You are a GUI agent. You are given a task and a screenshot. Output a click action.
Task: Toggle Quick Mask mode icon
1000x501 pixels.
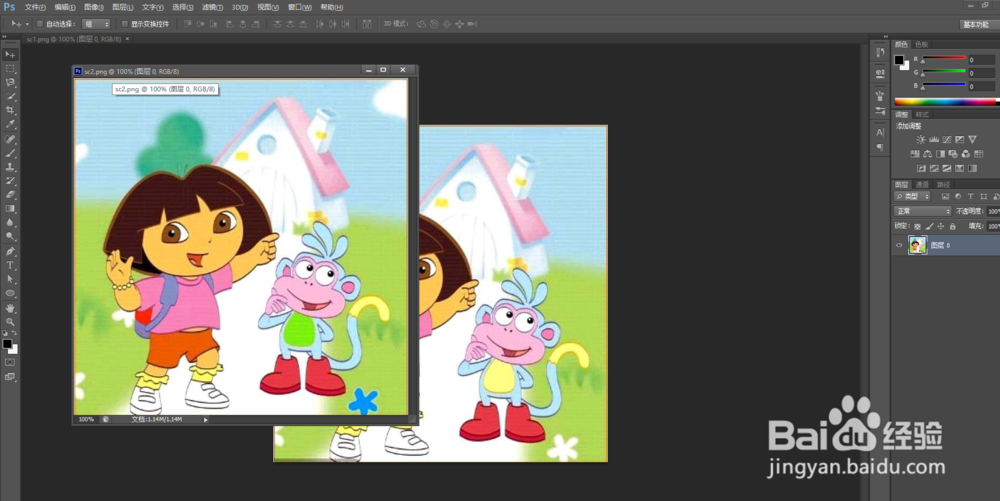tap(10, 362)
